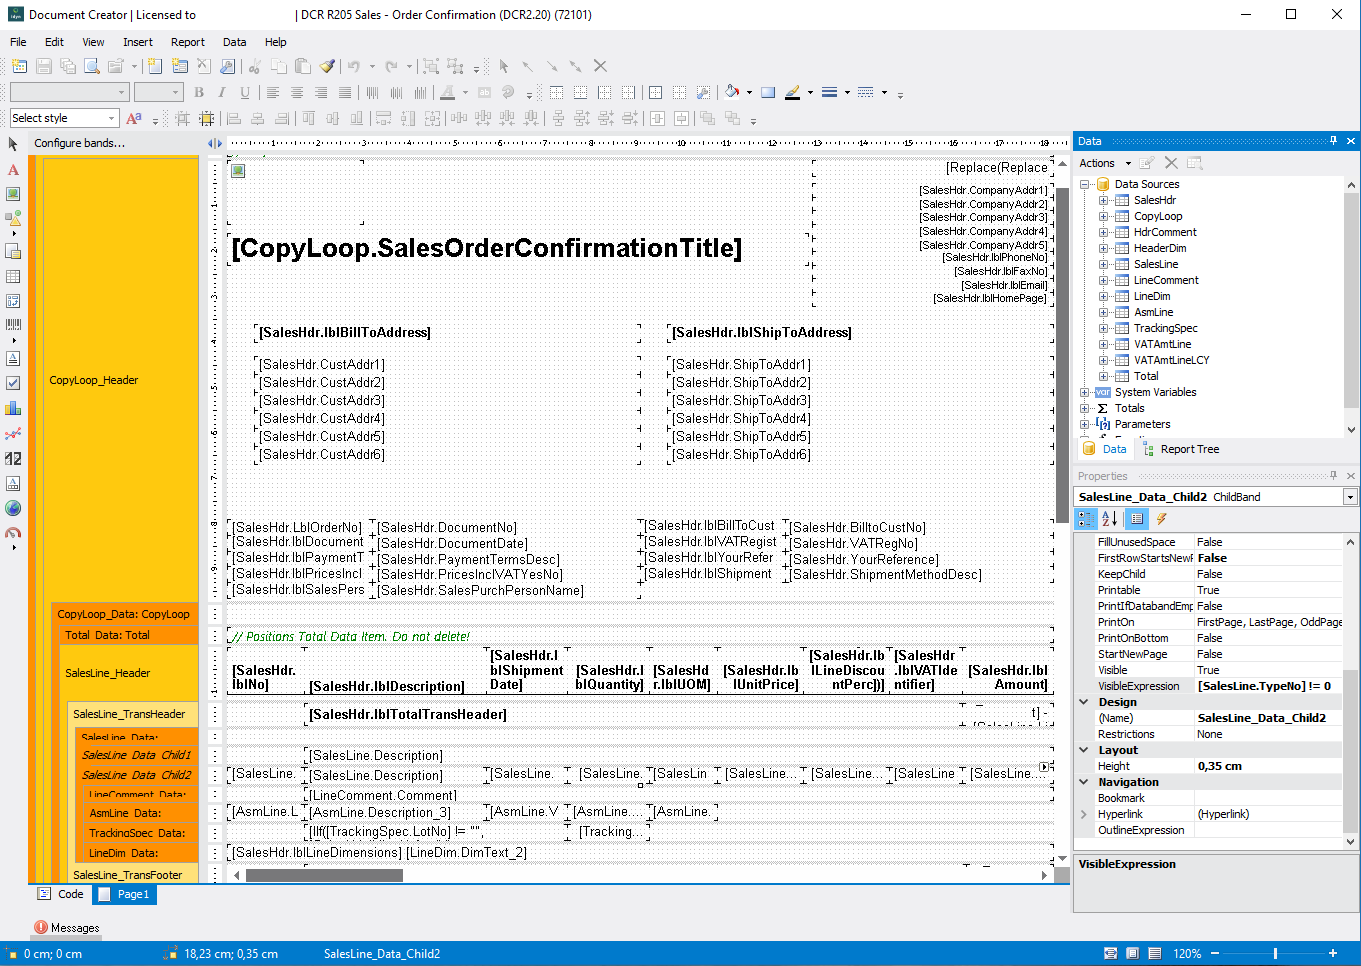Open the Data menu
This screenshot has height=966, width=1361.
click(235, 42)
